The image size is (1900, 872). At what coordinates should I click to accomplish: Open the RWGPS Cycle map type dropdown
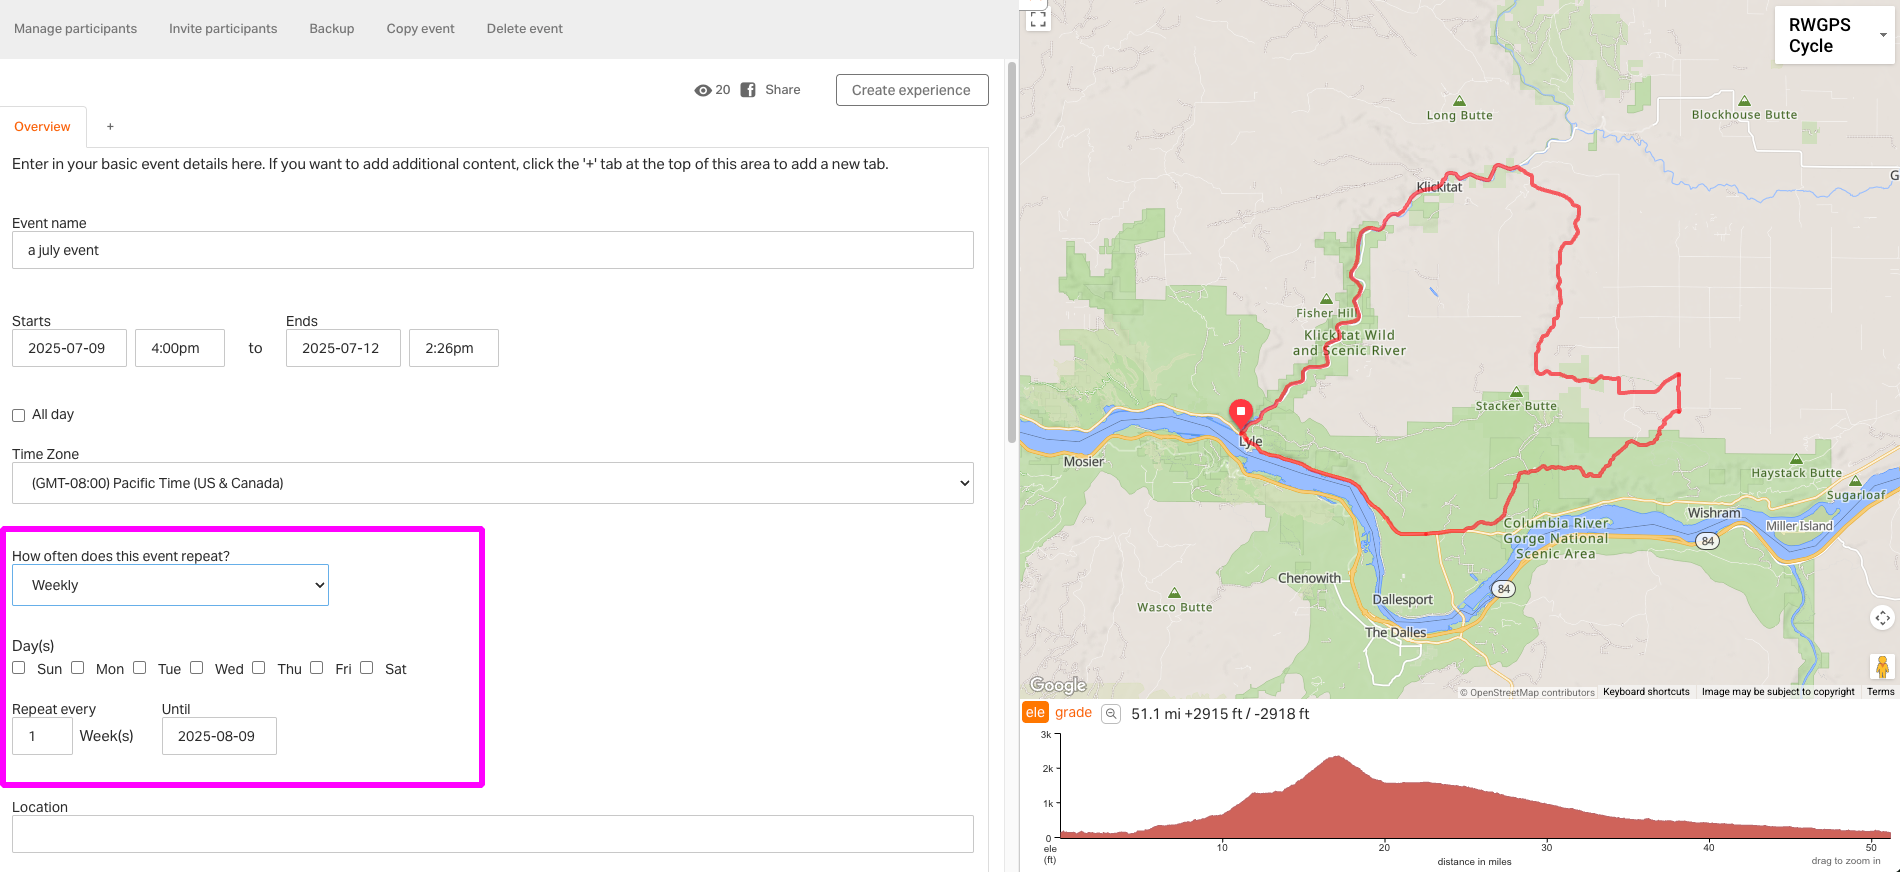click(1834, 36)
